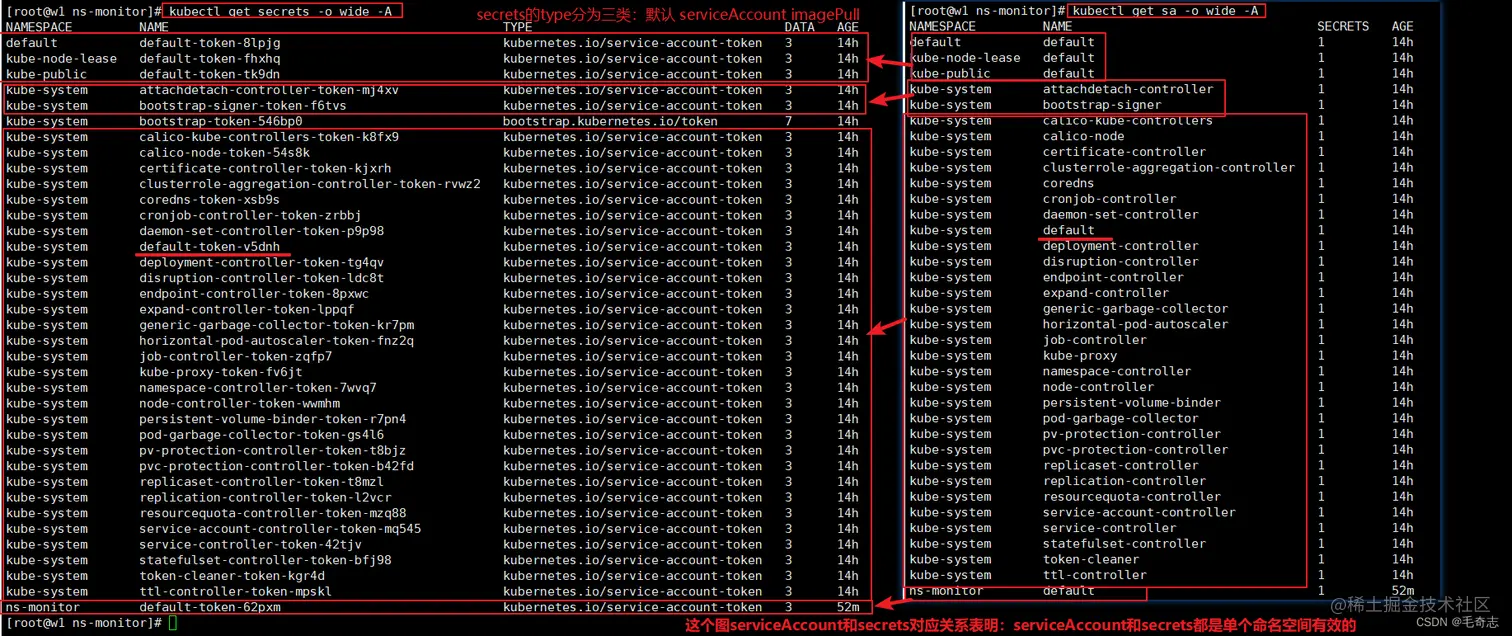Select default-token-62pxm in ns-monitor

pyautogui.click(x=210, y=607)
